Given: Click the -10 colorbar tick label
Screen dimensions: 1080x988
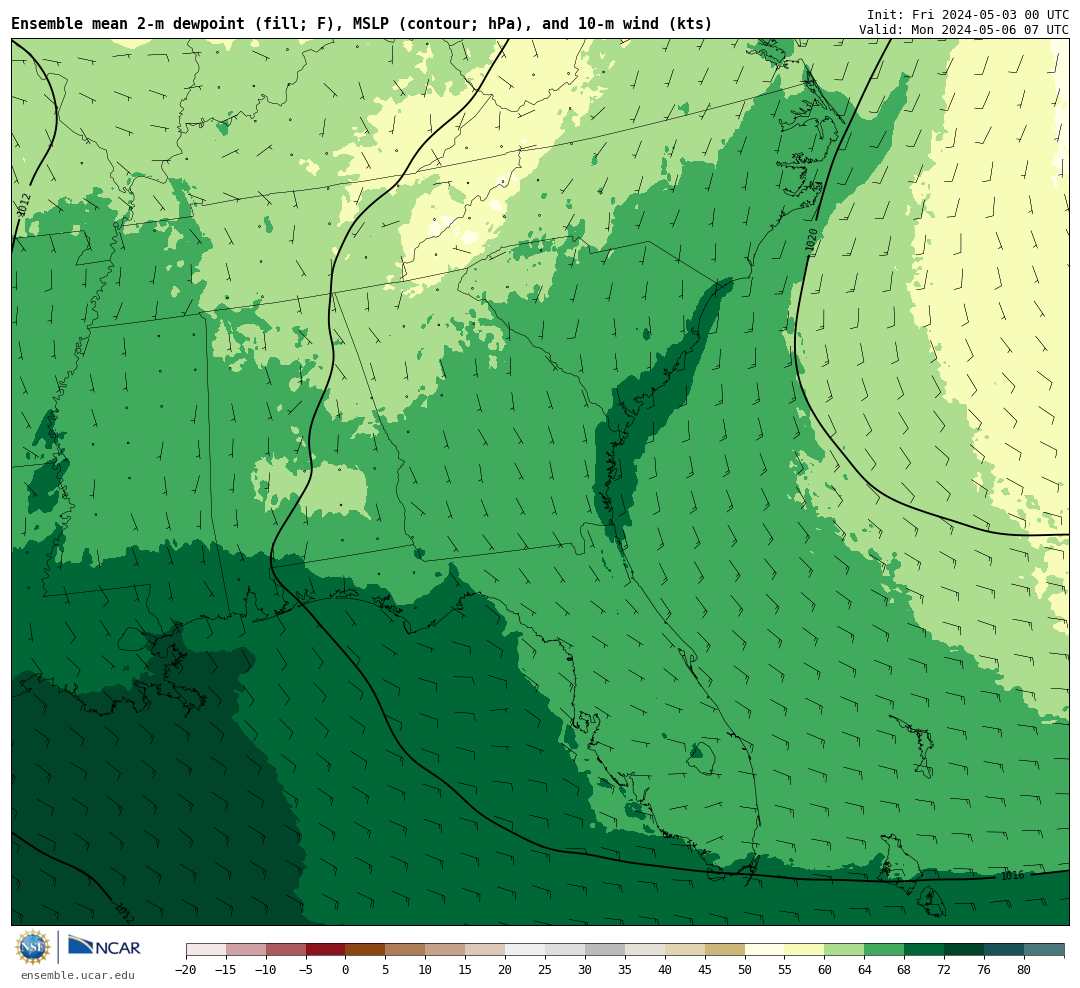Looking at the screenshot, I should 266,970.
